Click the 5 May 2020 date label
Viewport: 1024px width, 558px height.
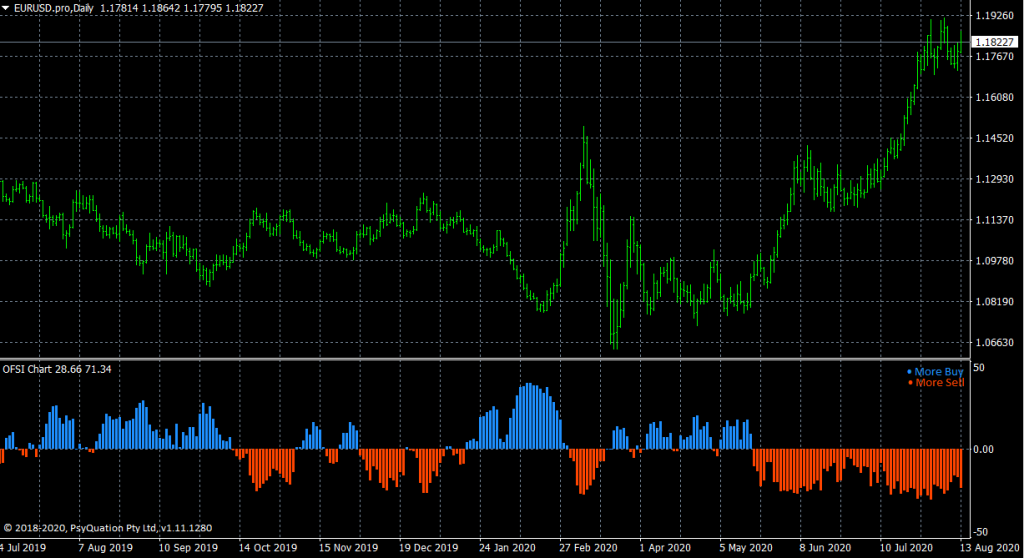click(x=746, y=548)
